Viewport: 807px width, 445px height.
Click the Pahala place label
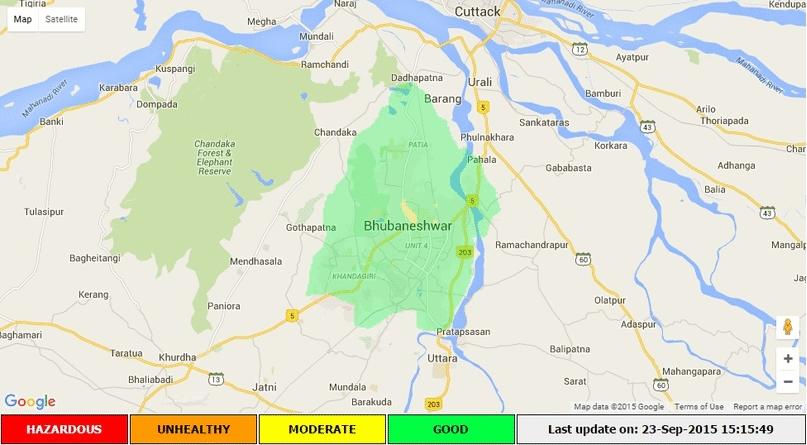tap(482, 160)
